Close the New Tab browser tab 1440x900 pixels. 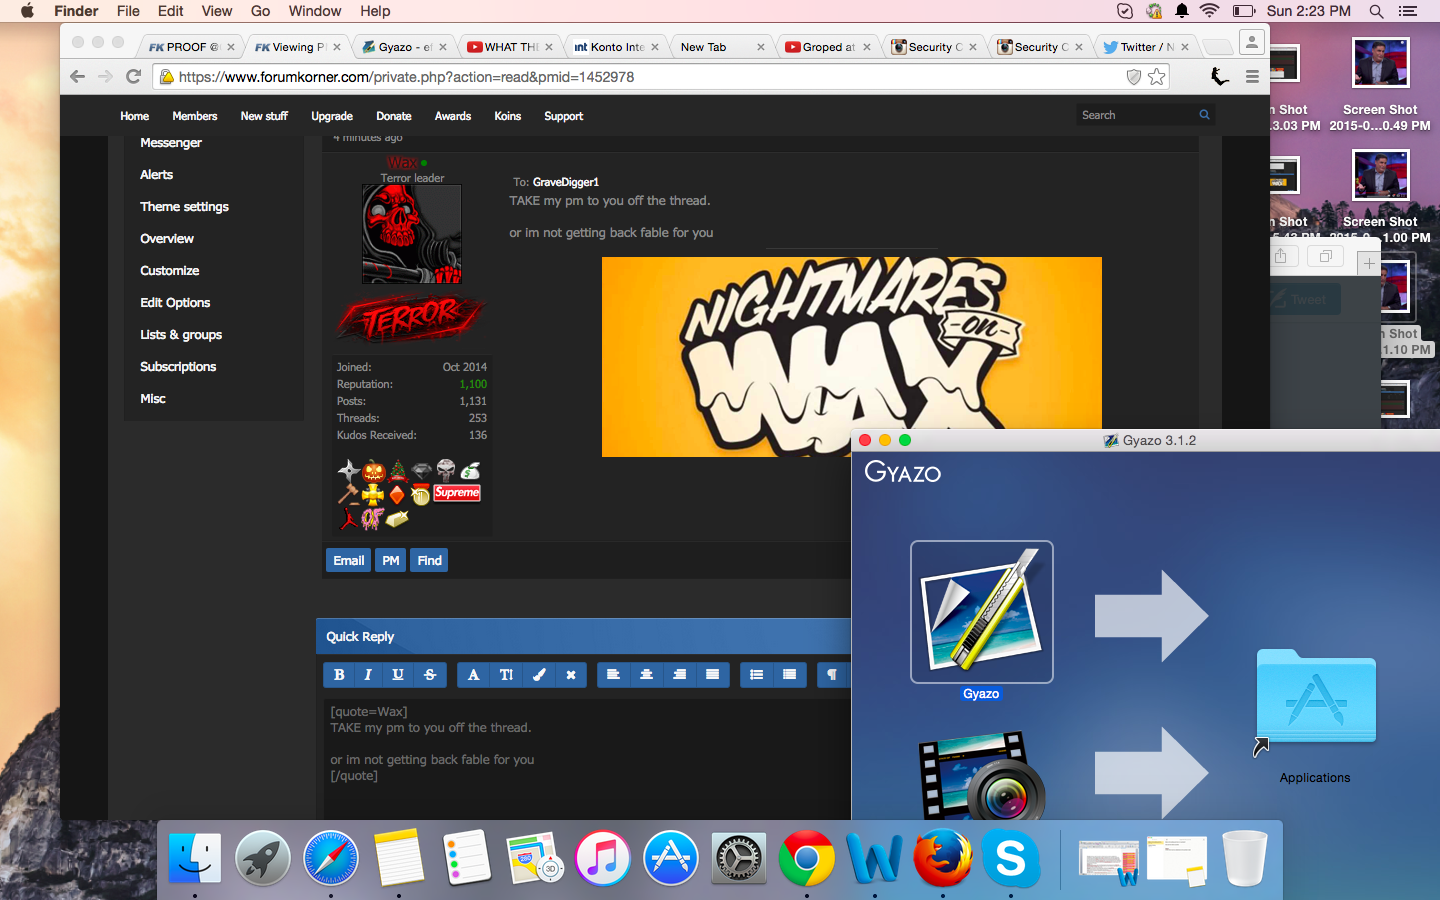pyautogui.click(x=761, y=47)
